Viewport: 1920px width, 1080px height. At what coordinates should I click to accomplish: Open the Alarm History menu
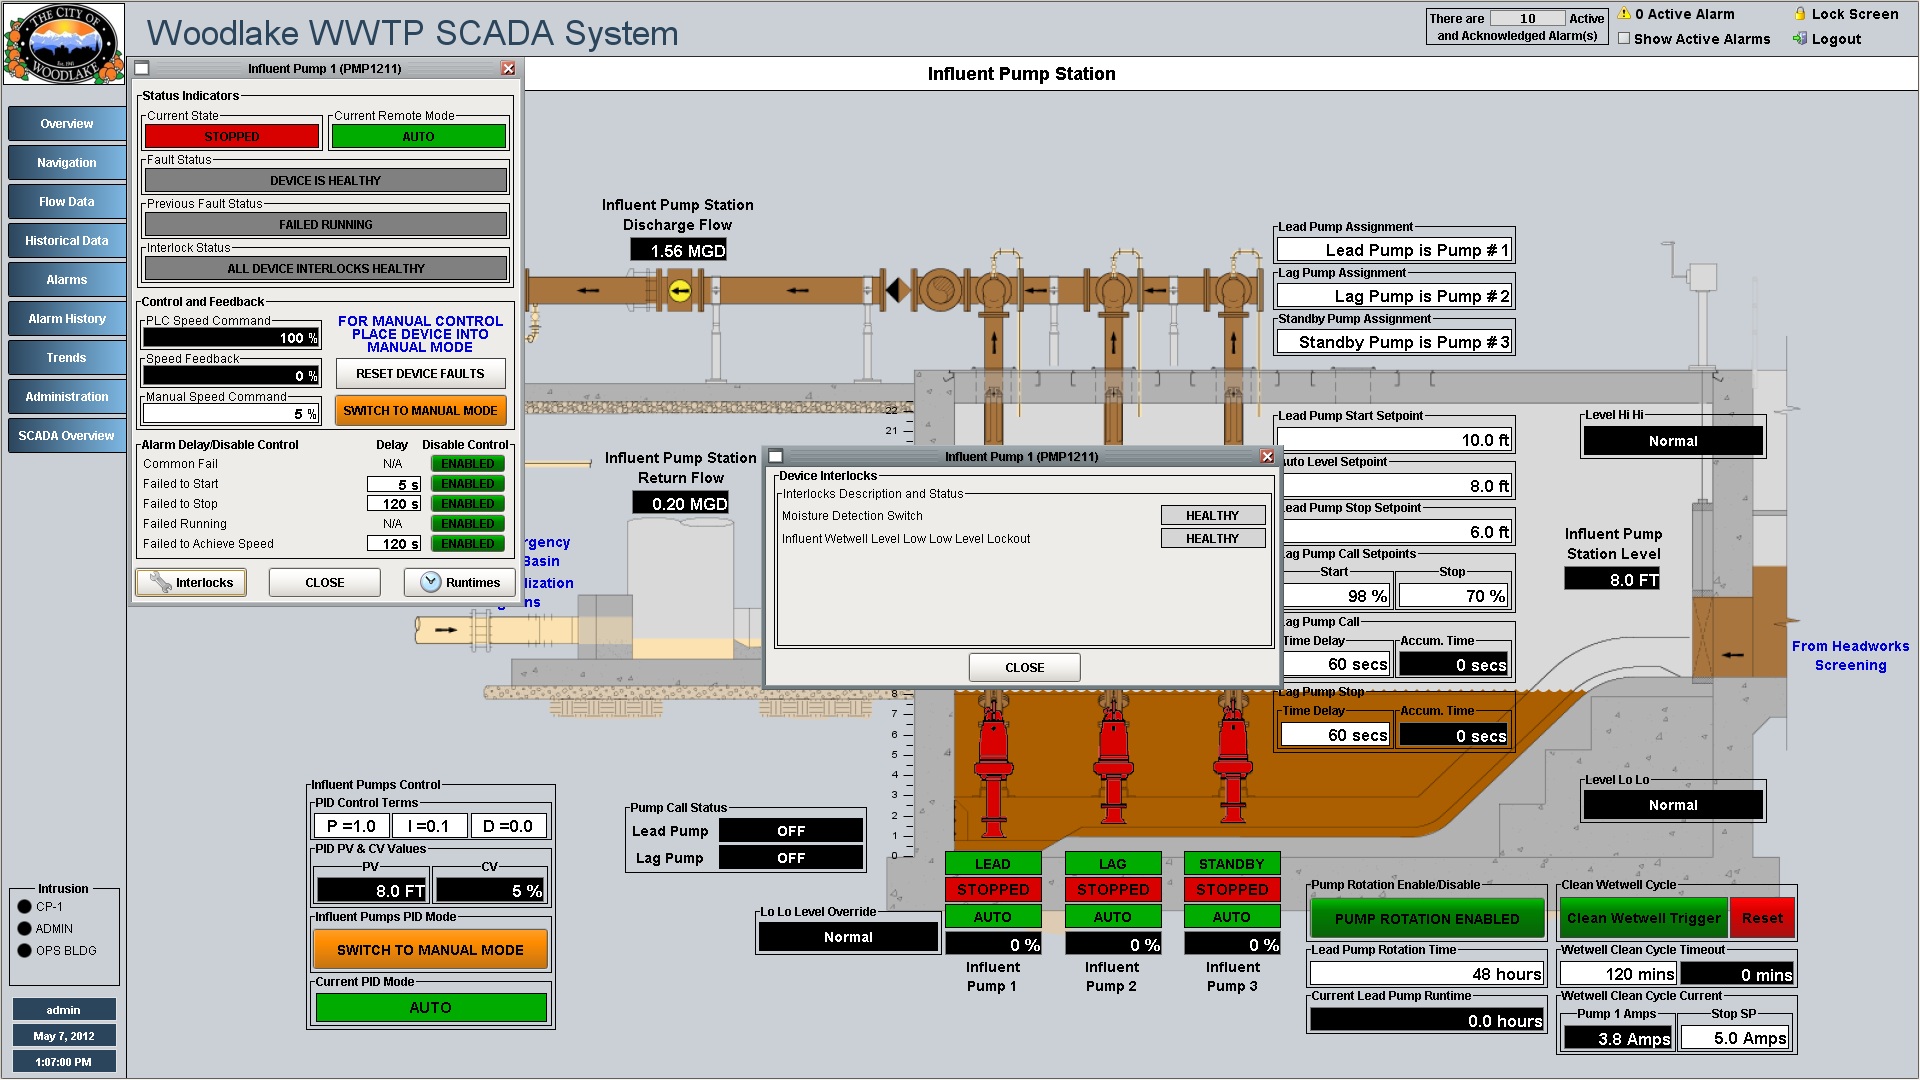66,319
